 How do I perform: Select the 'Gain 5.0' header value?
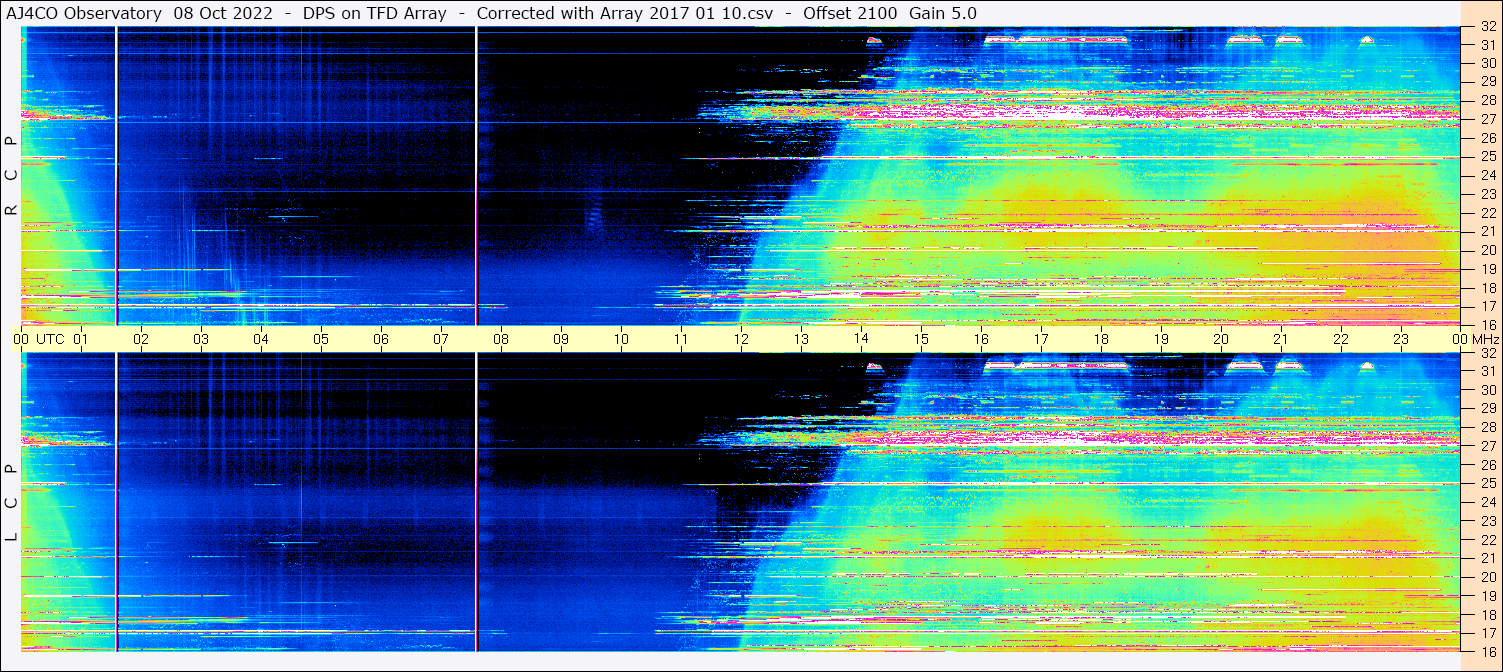943,13
